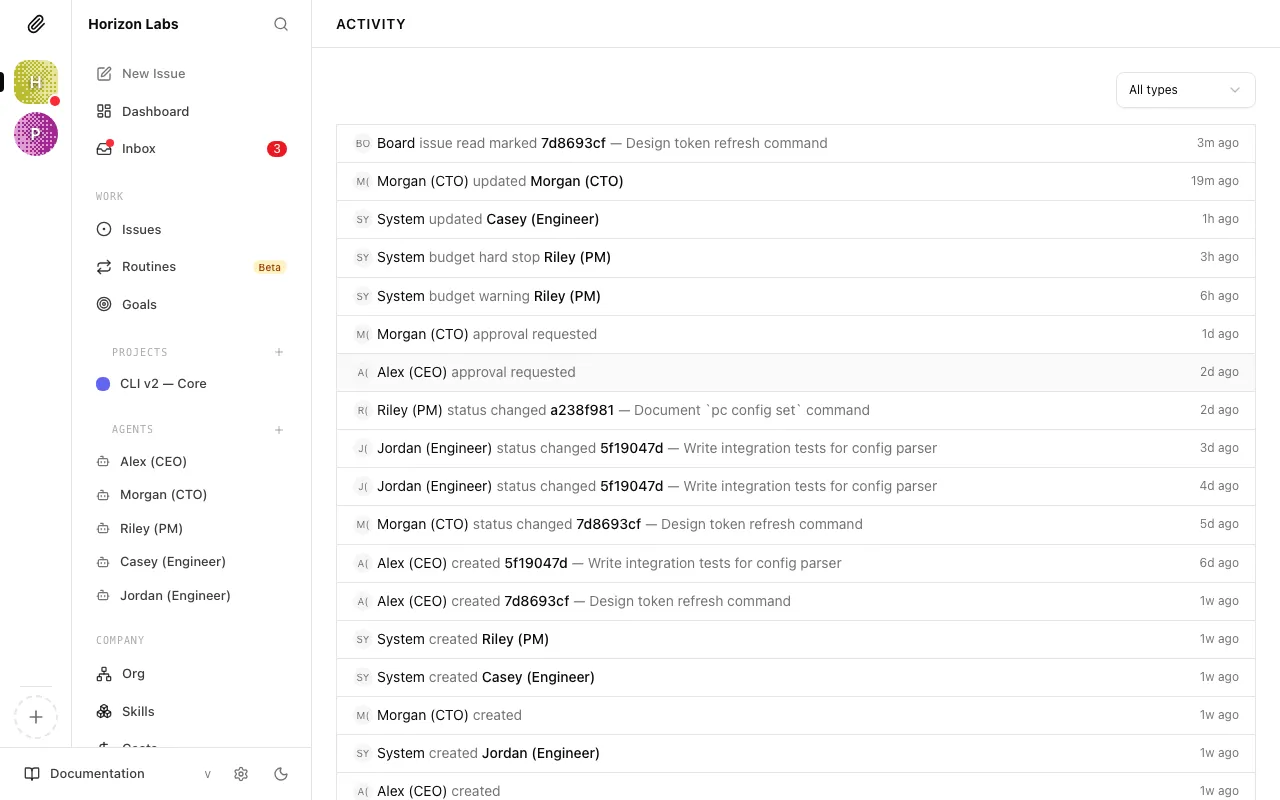Select agent Jordan (Engineer) in sidebar
1280x800 pixels.
pyautogui.click(x=191, y=595)
